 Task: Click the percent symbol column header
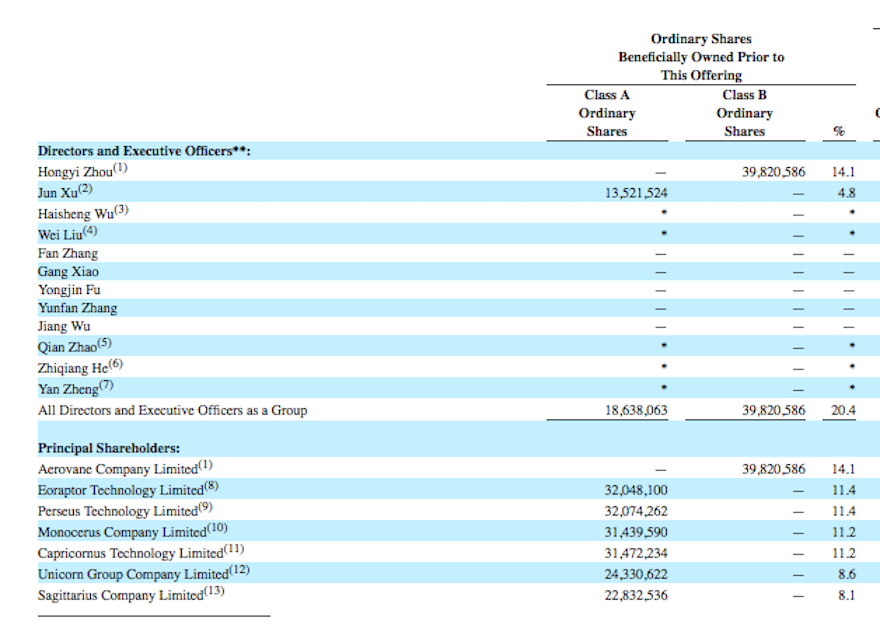tap(838, 133)
